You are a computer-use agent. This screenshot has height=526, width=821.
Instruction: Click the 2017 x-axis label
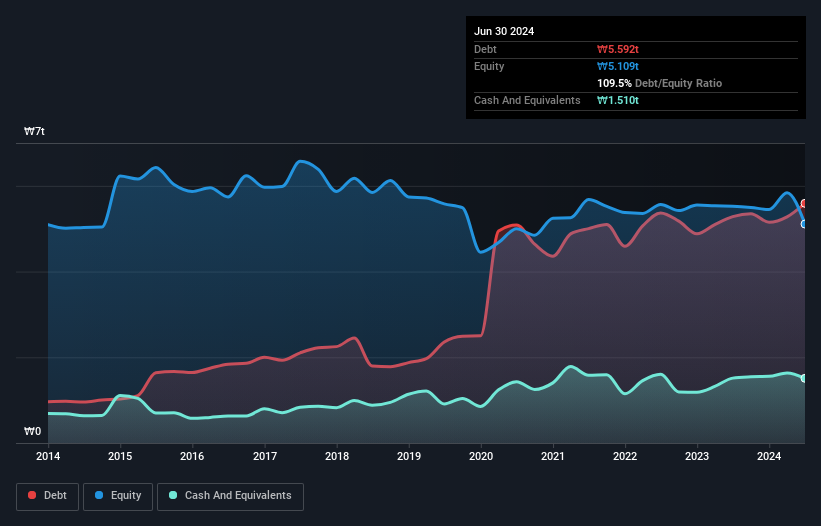265,456
